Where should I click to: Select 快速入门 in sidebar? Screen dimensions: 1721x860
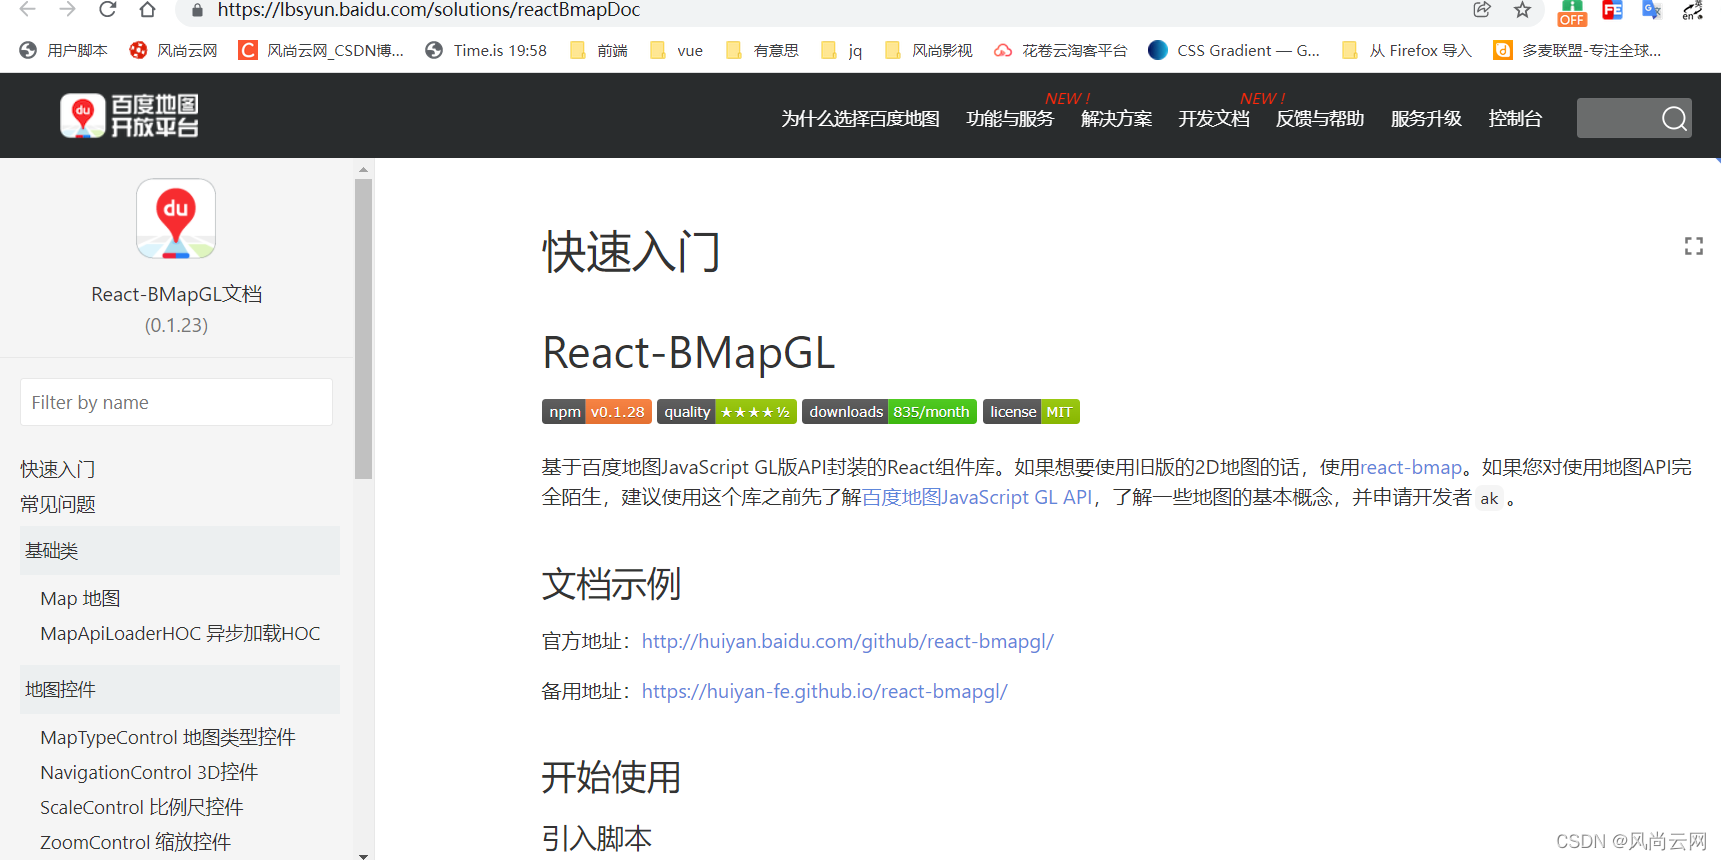58,469
